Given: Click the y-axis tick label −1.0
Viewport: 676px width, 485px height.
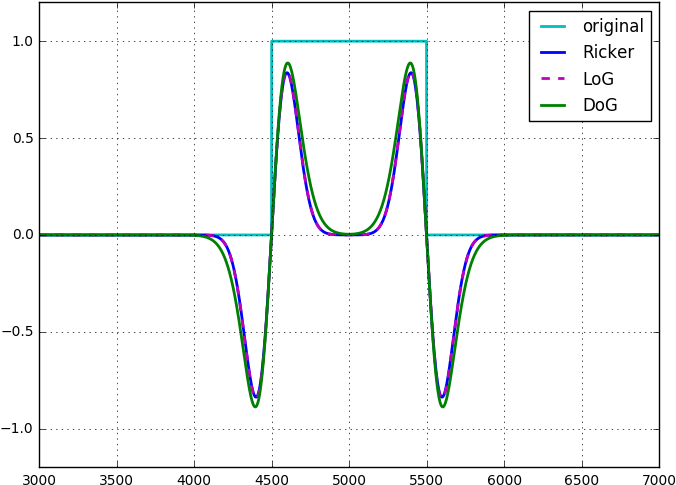Looking at the screenshot, I should click(18, 429).
